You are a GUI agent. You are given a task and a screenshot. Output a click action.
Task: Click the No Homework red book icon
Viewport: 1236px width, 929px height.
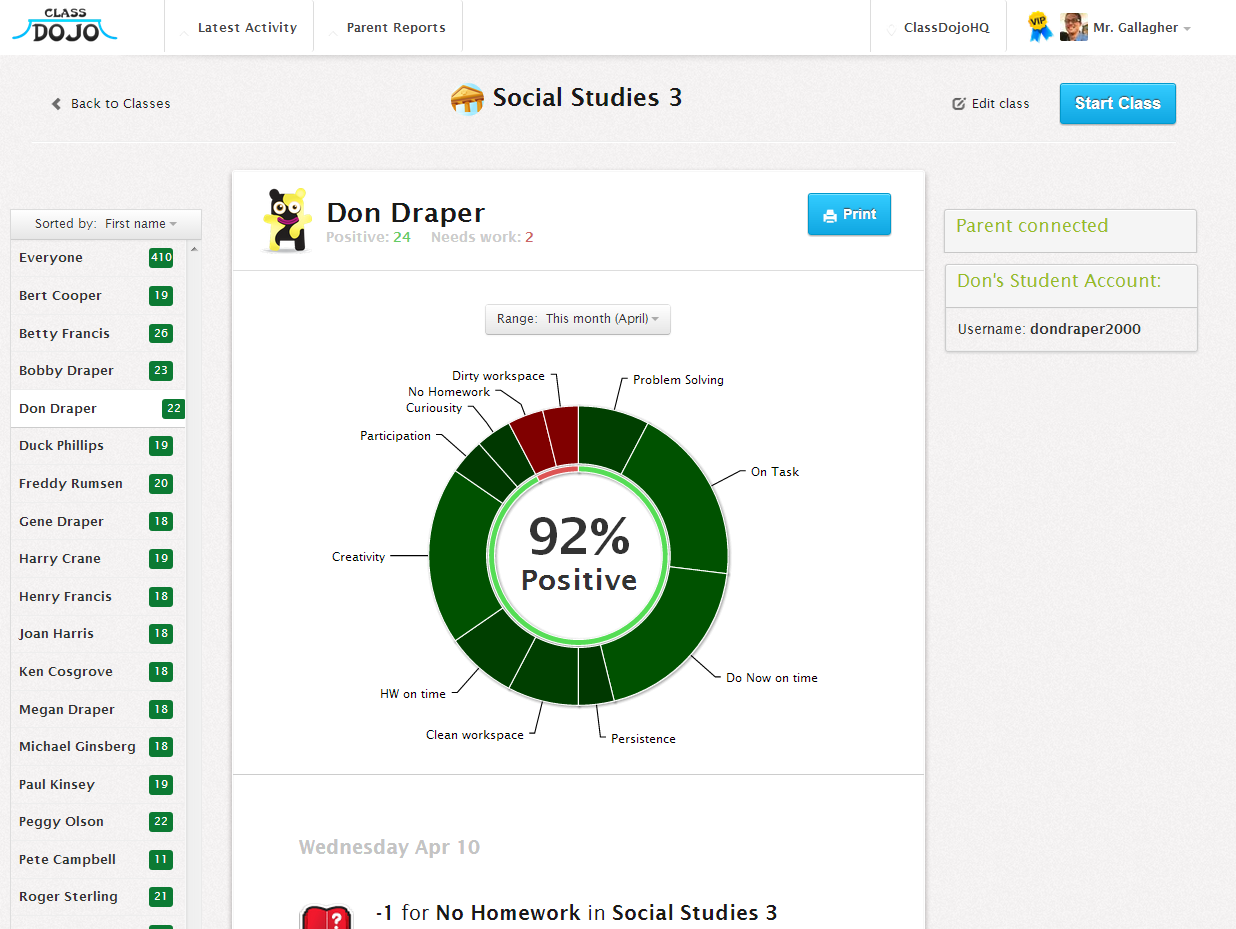pyautogui.click(x=326, y=917)
